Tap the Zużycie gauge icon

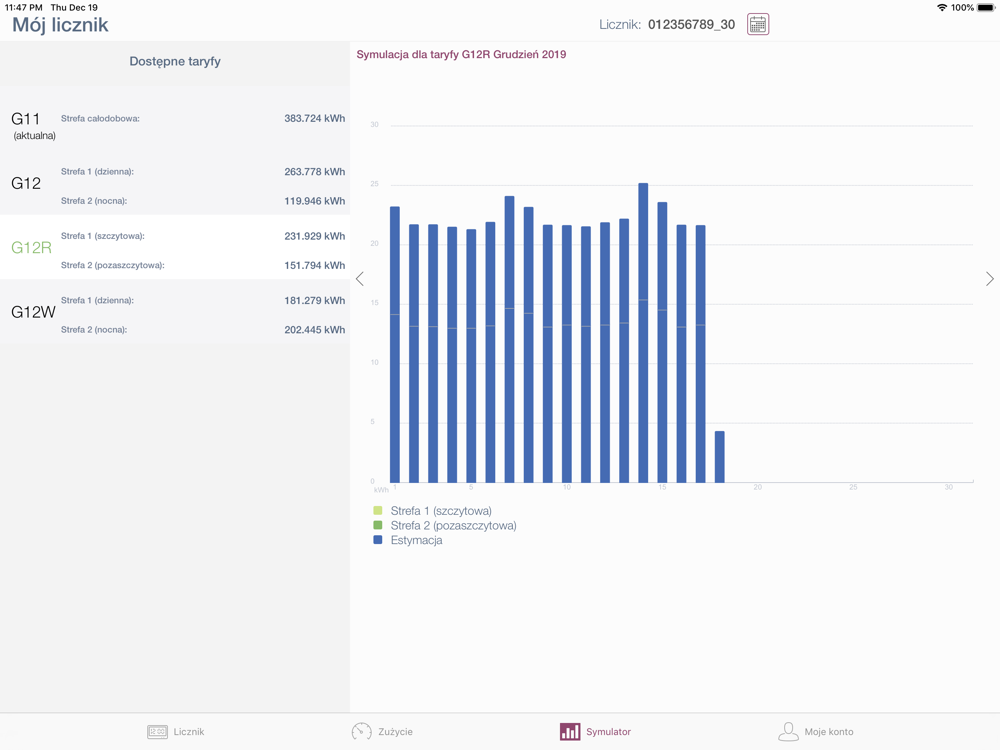tap(361, 732)
